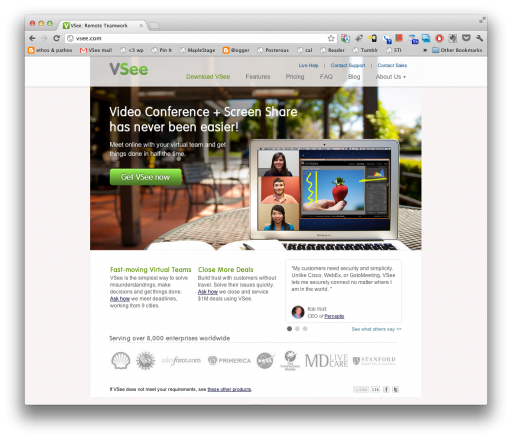Open the Posterous bookmark

(273, 50)
